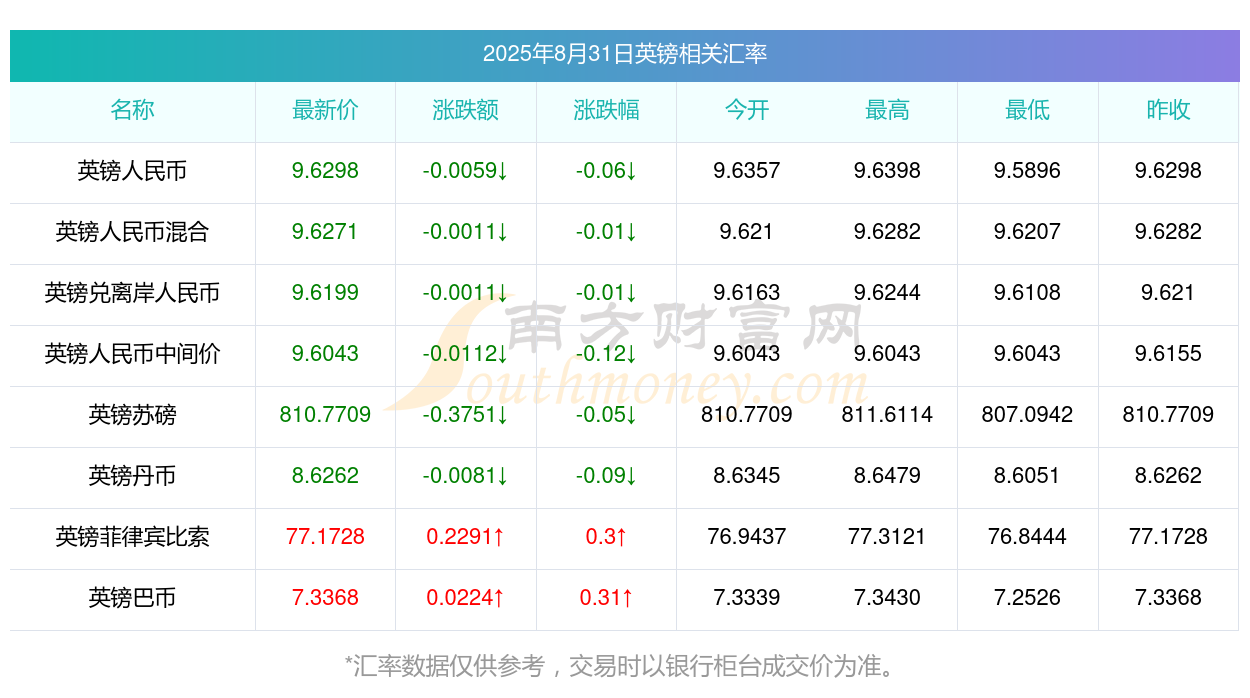Click the 昨收 column header
This screenshot has height=698, width=1250.
pos(1168,110)
